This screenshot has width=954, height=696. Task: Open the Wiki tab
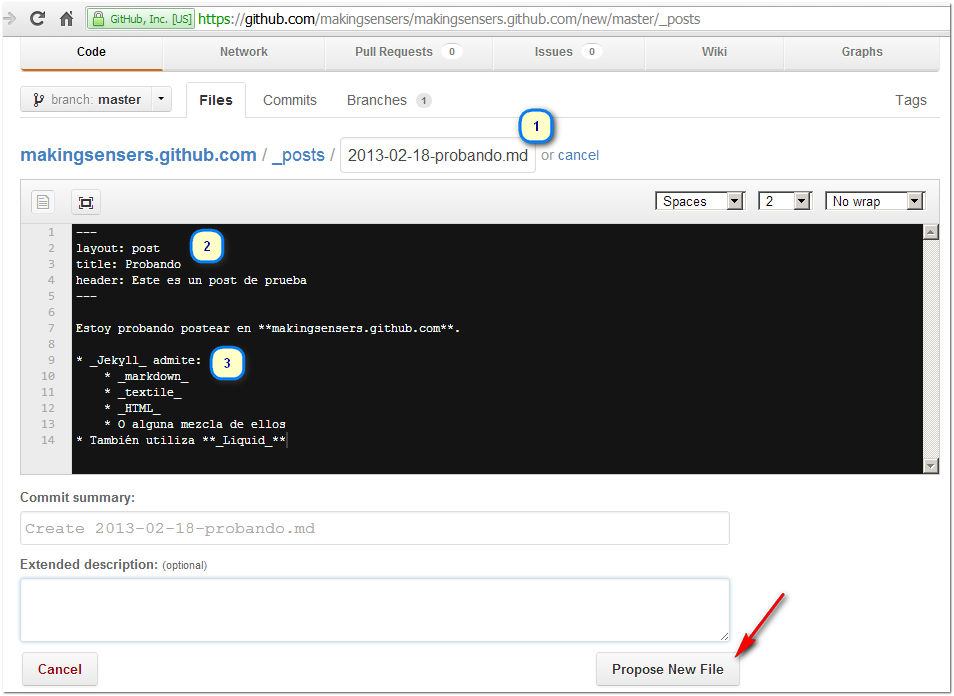714,52
